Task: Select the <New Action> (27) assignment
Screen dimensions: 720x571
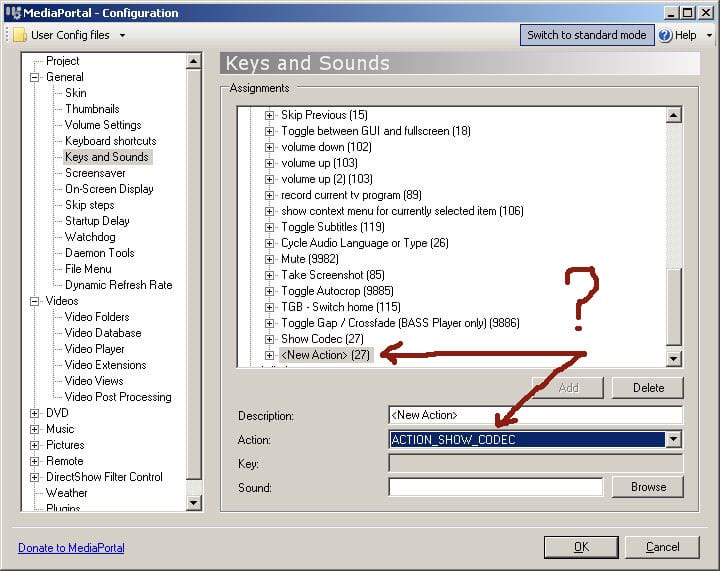Action: 326,355
